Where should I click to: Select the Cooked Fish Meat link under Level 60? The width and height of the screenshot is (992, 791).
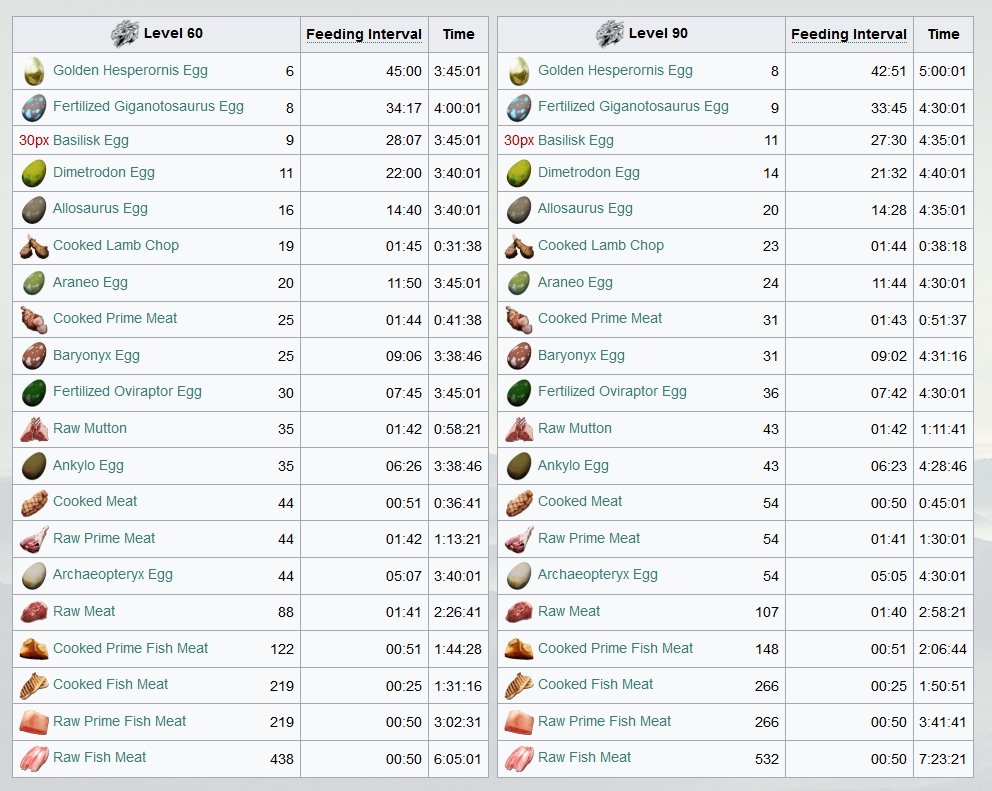(111, 684)
